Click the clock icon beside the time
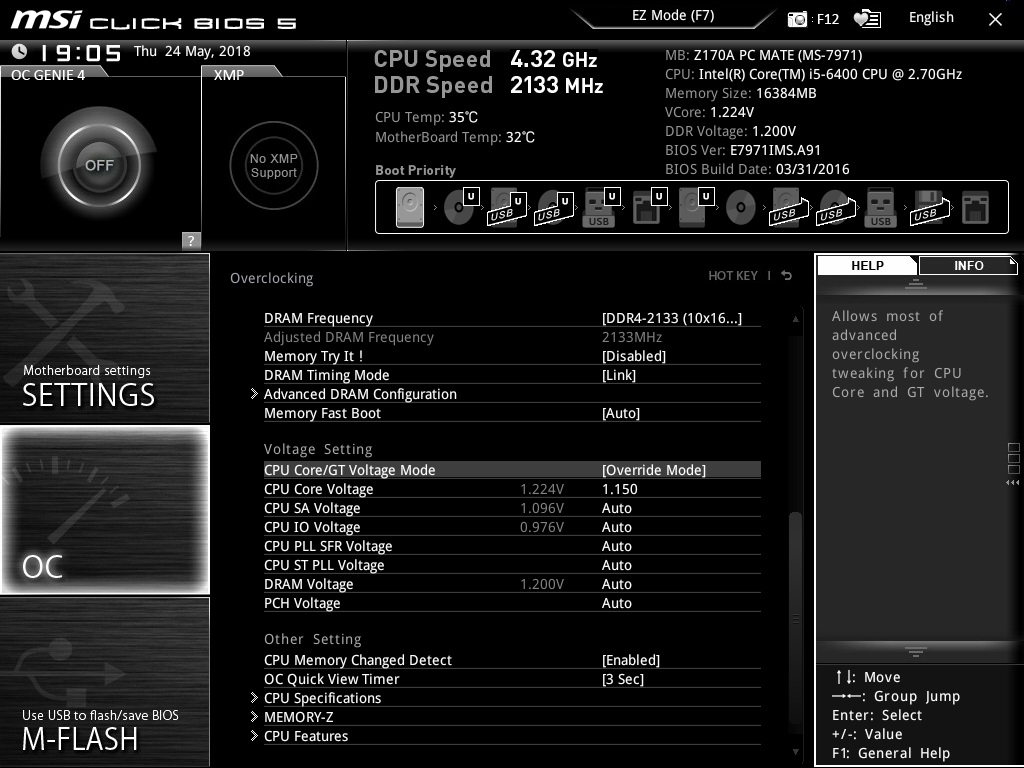This screenshot has width=1024, height=768. pos(20,51)
